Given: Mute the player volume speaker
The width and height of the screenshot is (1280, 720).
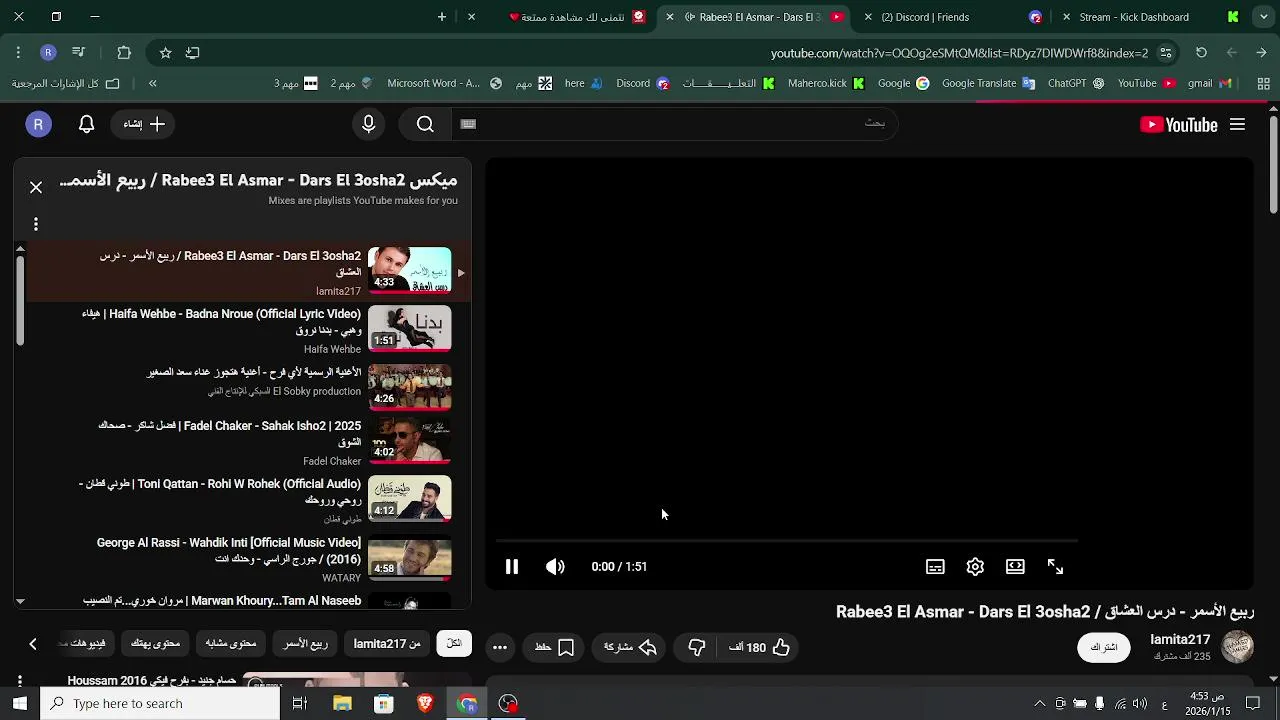Looking at the screenshot, I should click(x=555, y=567).
